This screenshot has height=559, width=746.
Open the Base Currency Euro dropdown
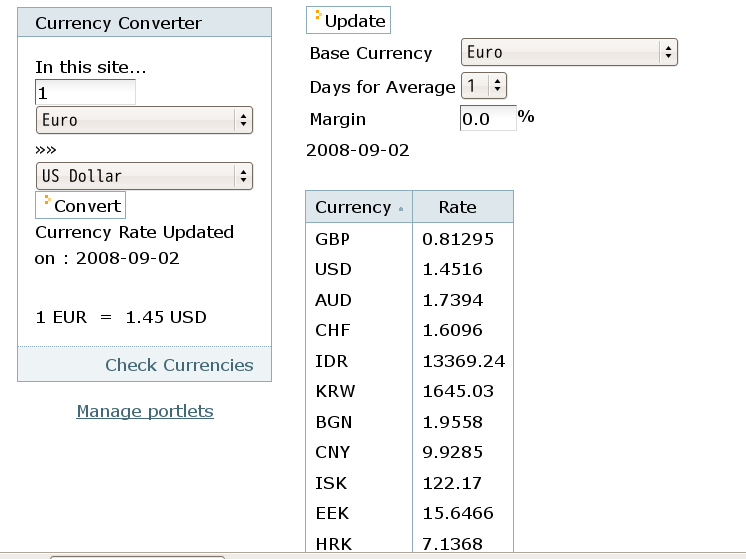pos(569,52)
